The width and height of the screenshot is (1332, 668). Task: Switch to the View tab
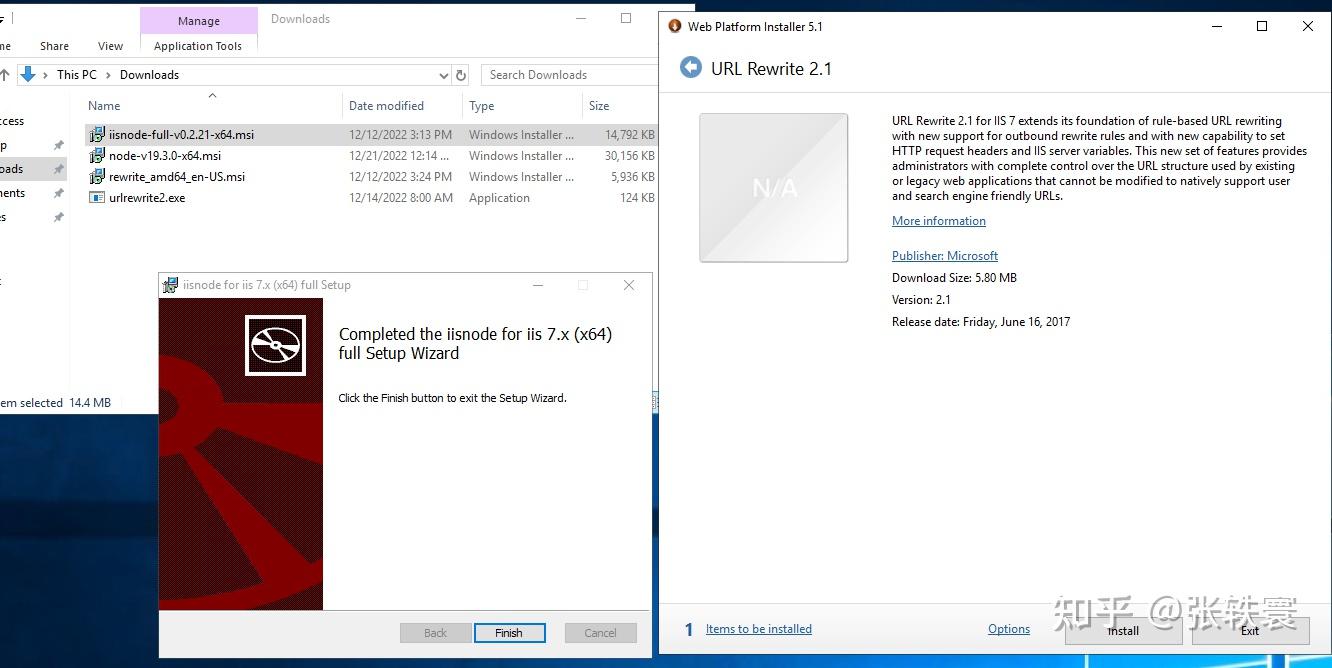pos(110,46)
